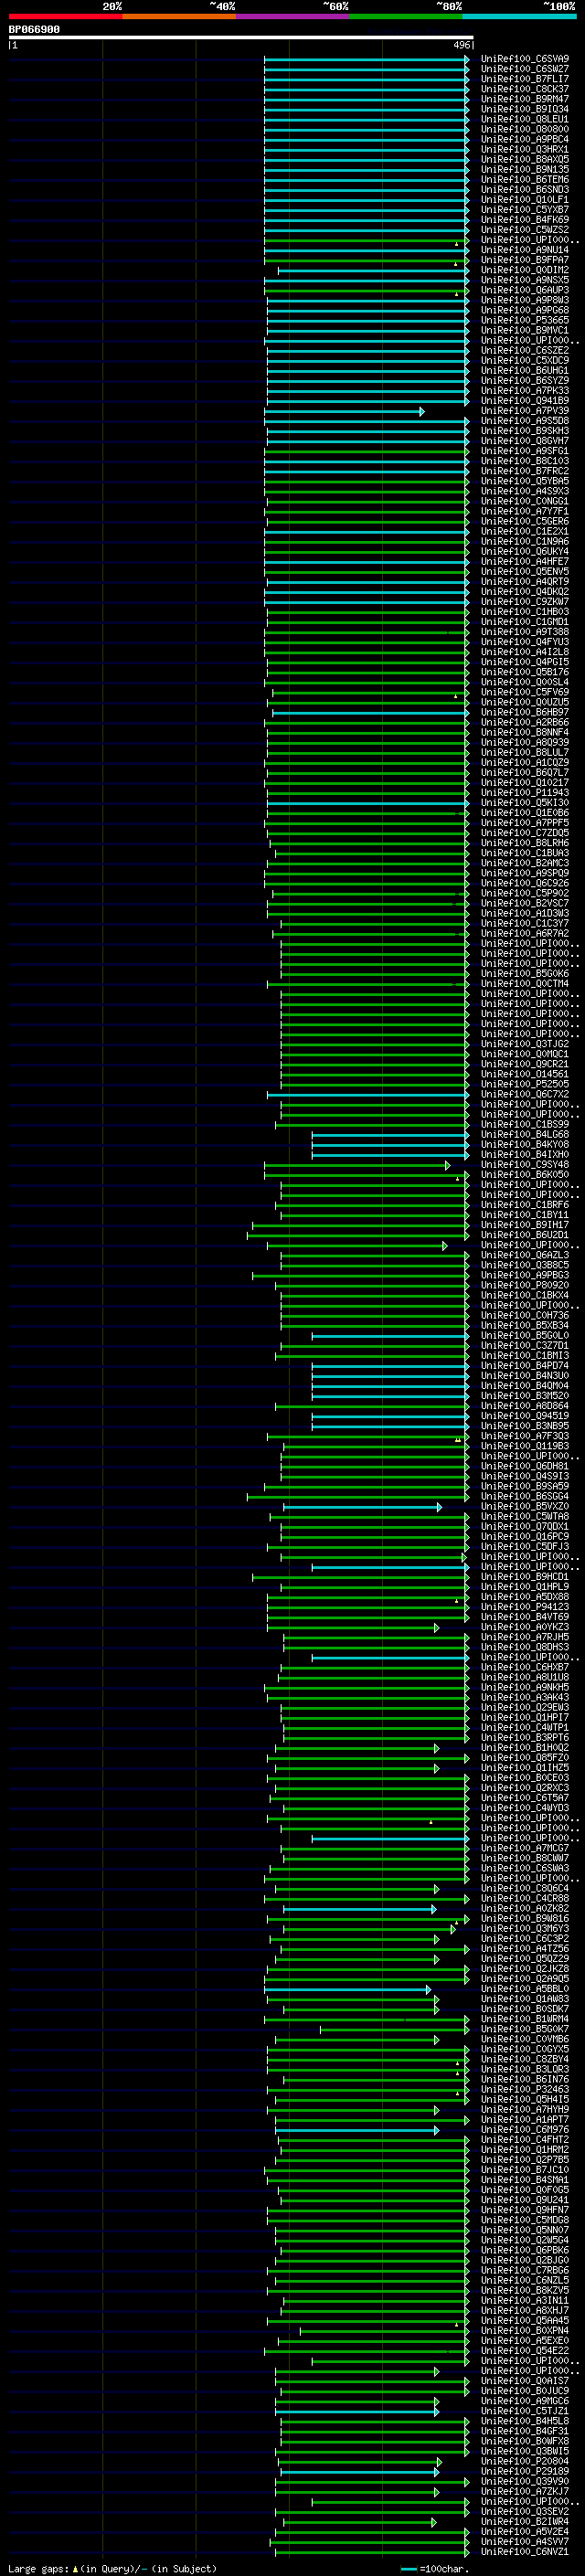
Task: Select label UniRef100_B4KY08
Action: [524, 1145]
